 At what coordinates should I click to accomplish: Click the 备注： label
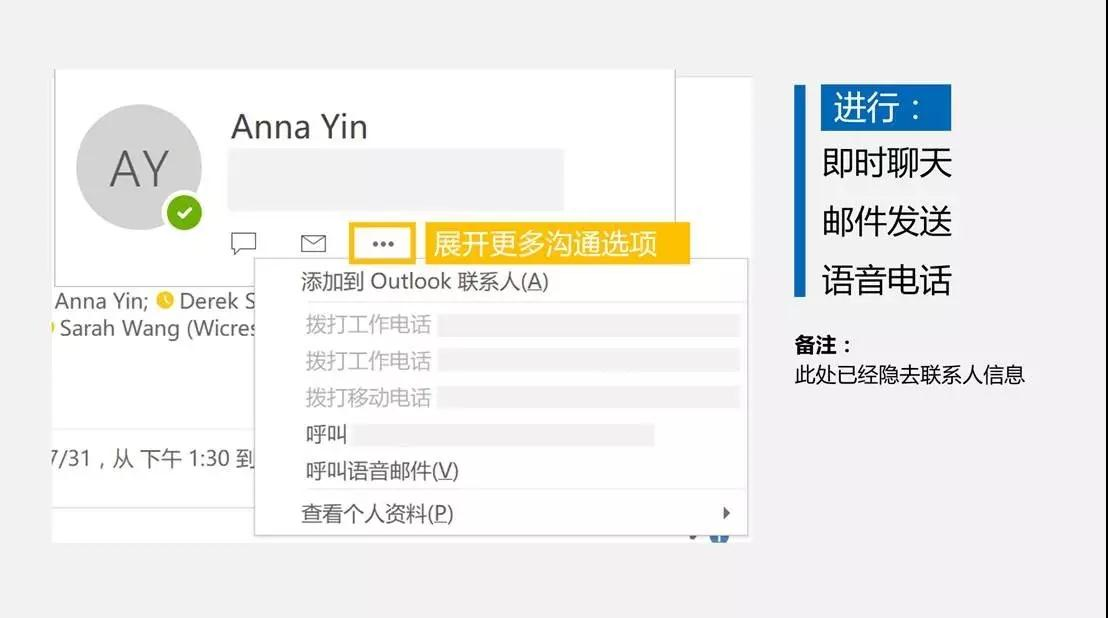click(x=823, y=345)
